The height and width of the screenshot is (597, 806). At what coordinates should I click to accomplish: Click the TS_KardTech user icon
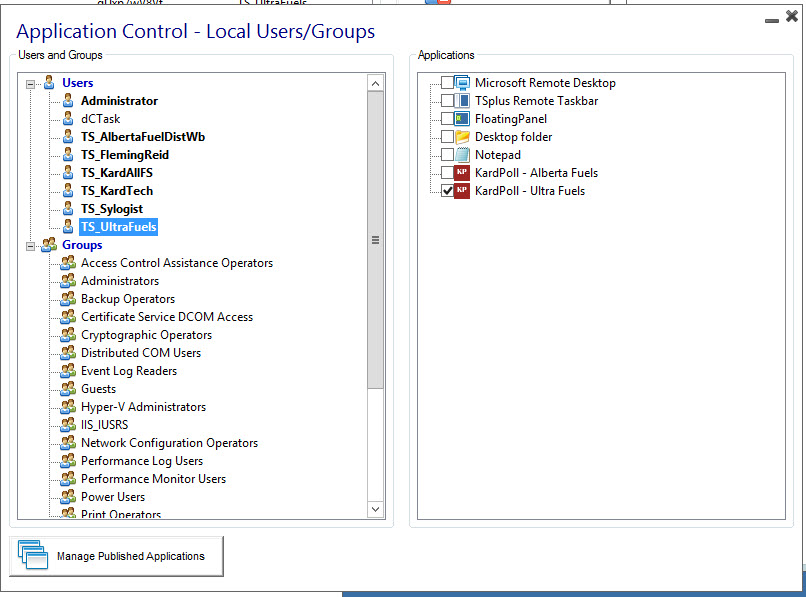pyautogui.click(x=68, y=191)
